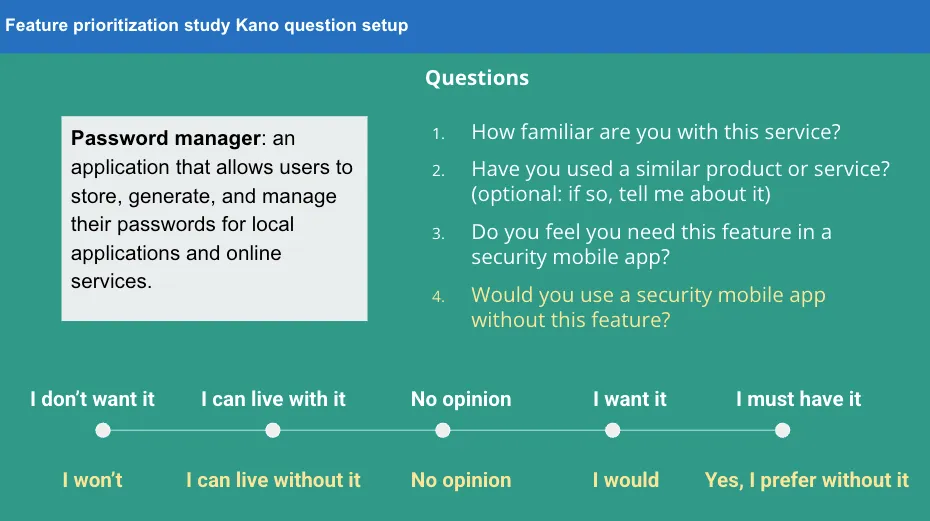Choose the yellow "I can live without it" answer

(x=273, y=480)
